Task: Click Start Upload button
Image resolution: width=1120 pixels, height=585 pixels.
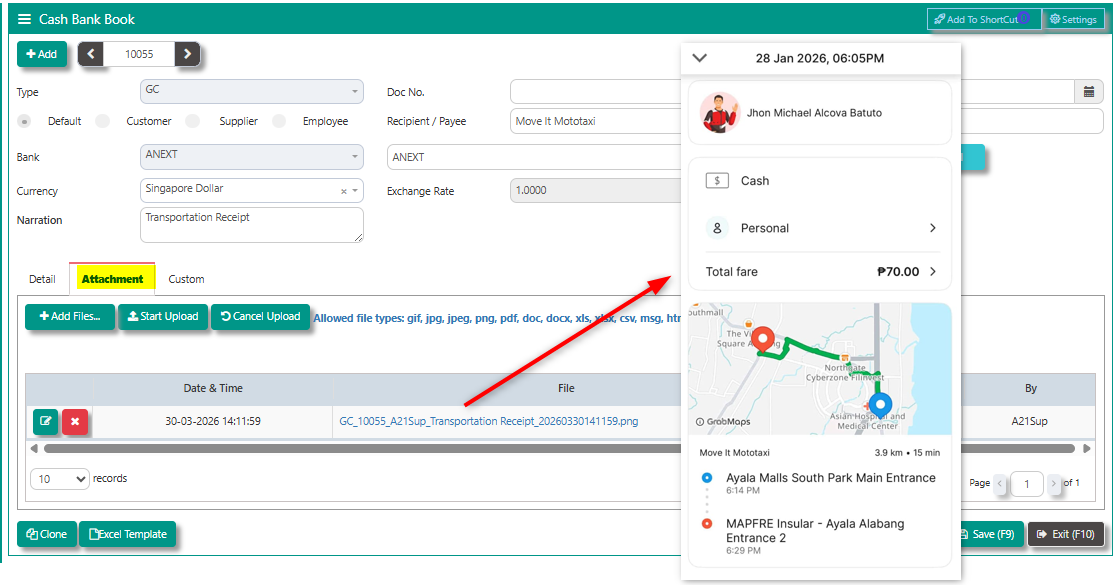Action: tap(163, 316)
